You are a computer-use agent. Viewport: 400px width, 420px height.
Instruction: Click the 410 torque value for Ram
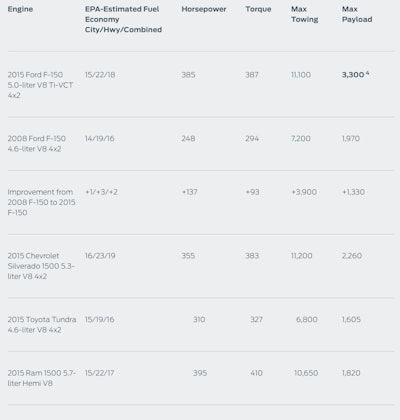(x=256, y=373)
